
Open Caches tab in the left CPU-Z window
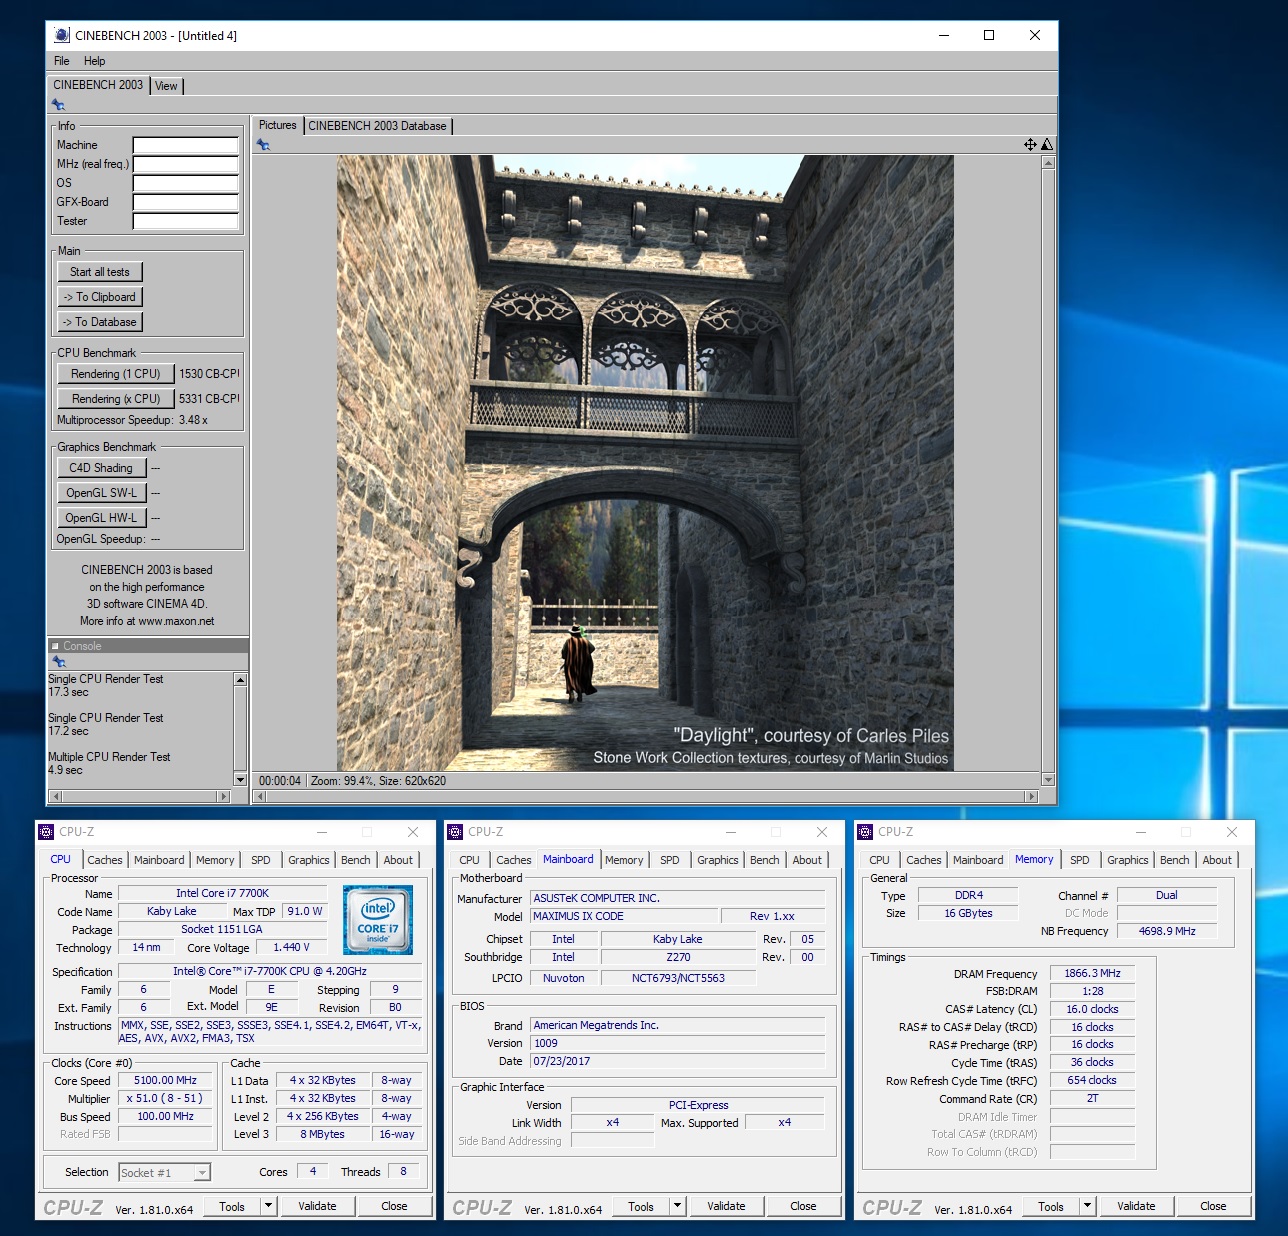point(104,860)
